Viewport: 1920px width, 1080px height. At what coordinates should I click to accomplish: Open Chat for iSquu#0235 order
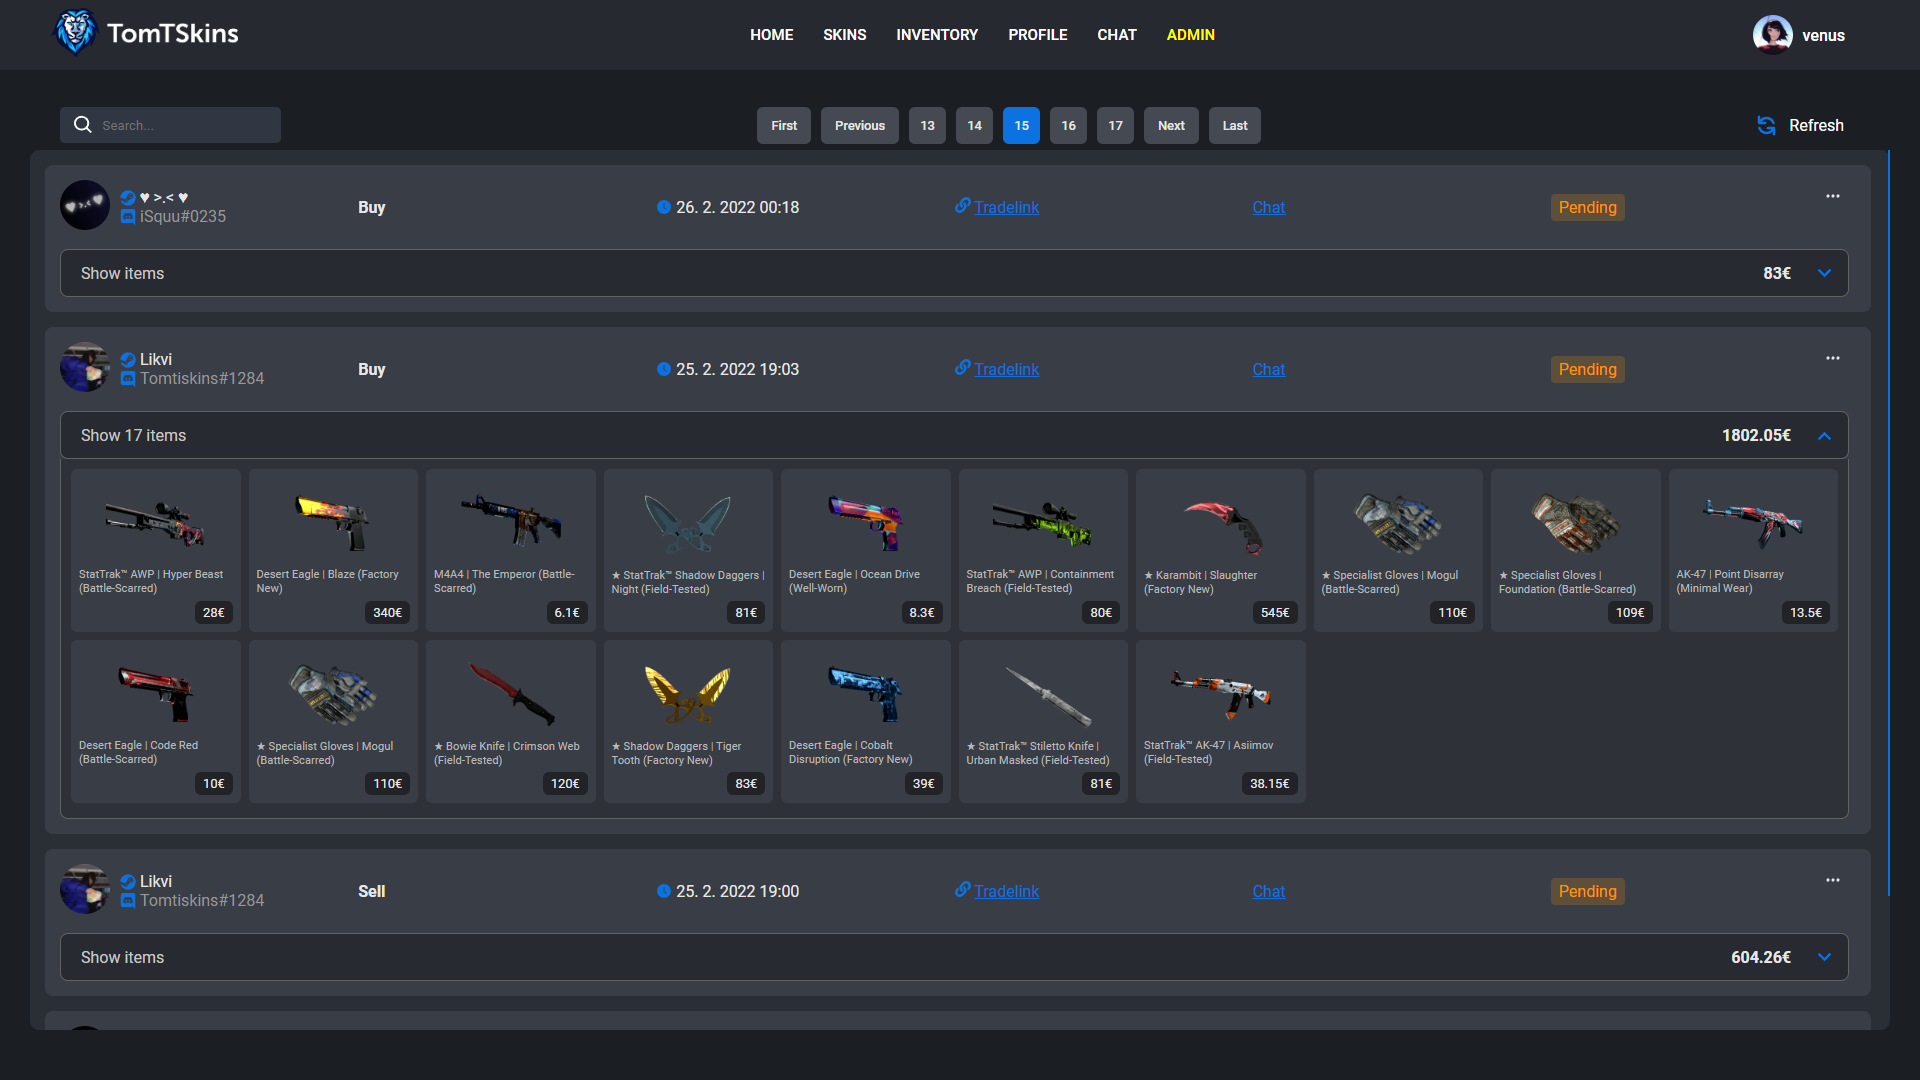[1268, 207]
